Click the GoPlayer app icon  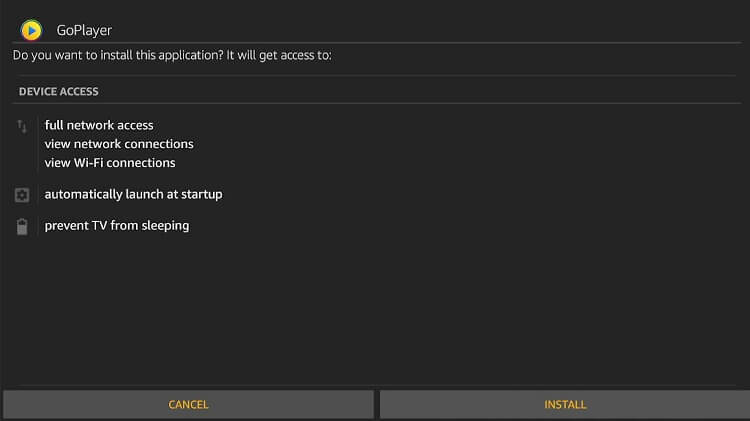[31, 30]
